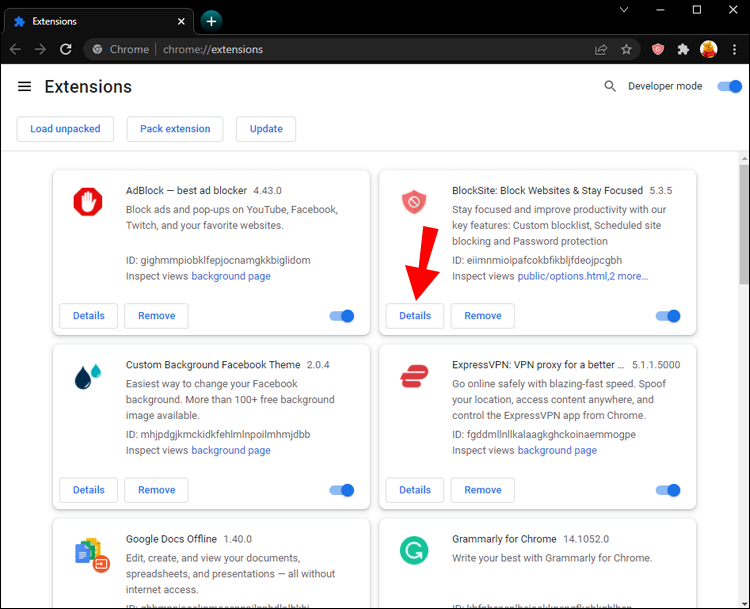Toggle off the ExpressVPN extension
The width and height of the screenshot is (750, 609).
(x=668, y=490)
